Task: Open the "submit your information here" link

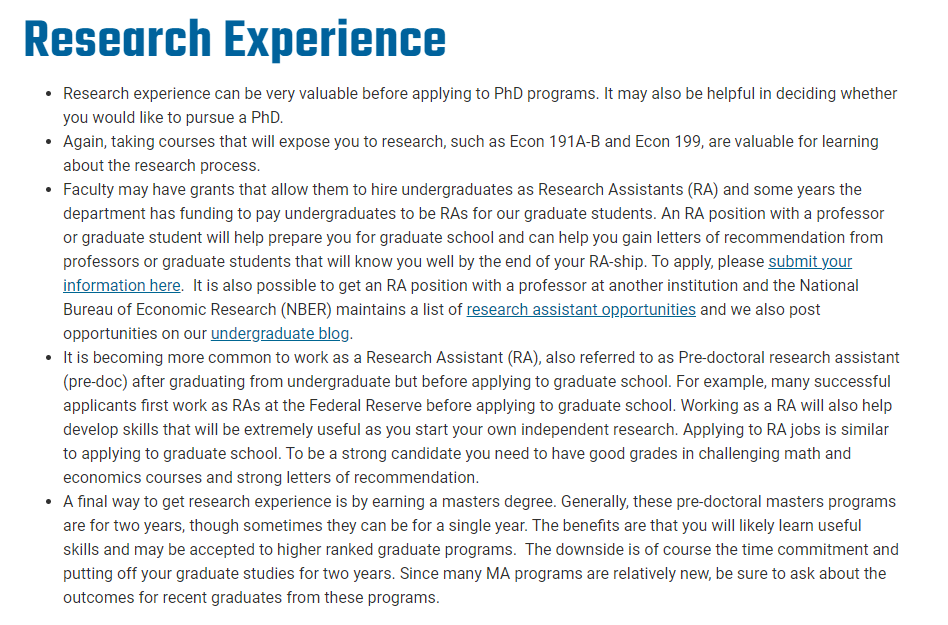Action: pyautogui.click(x=810, y=262)
